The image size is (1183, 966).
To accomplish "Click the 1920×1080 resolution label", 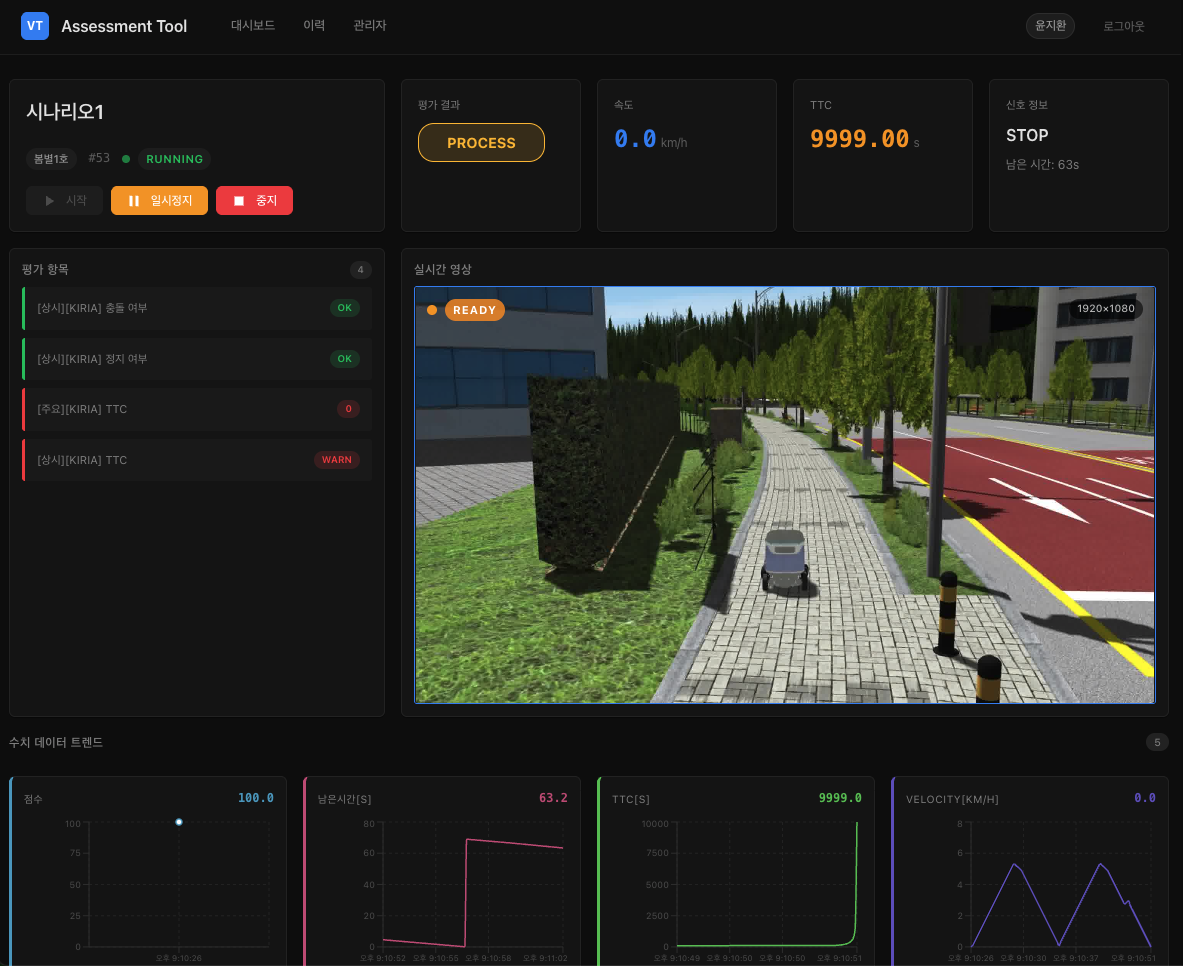I will 1105,309.
